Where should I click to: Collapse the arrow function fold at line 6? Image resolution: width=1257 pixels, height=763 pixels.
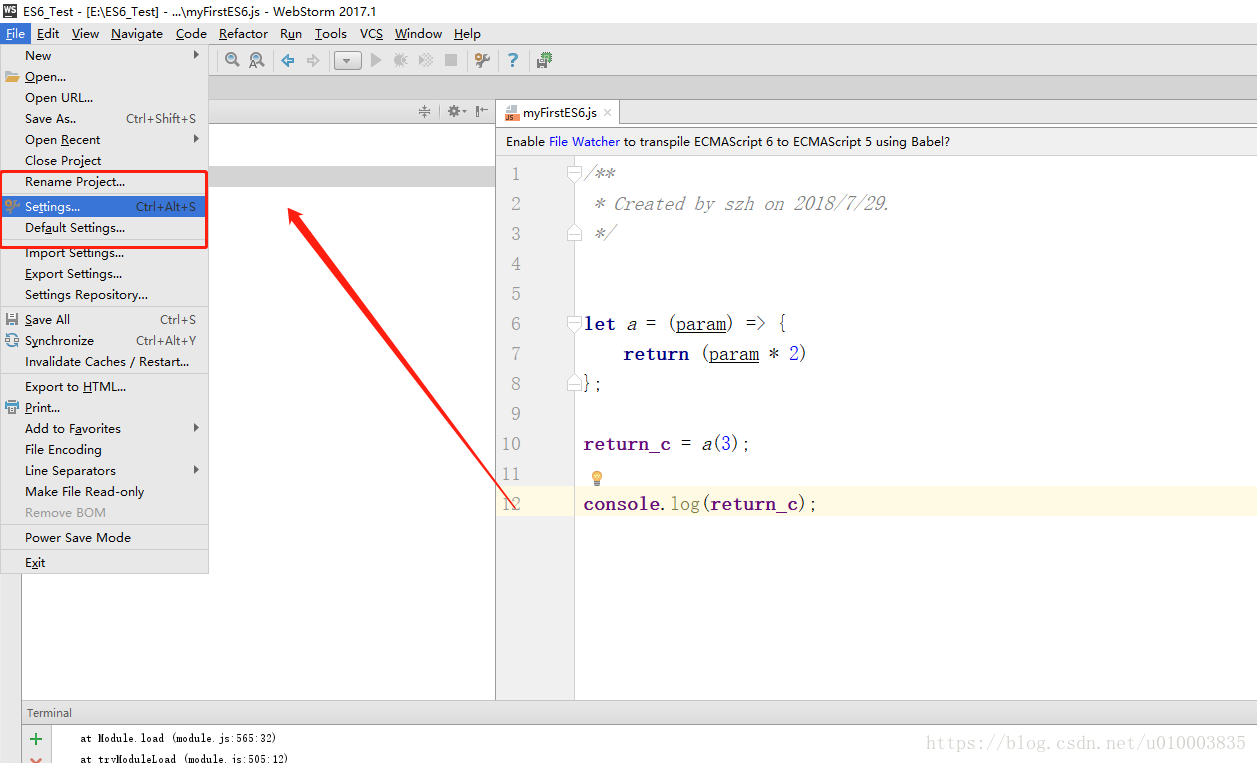pyautogui.click(x=574, y=323)
